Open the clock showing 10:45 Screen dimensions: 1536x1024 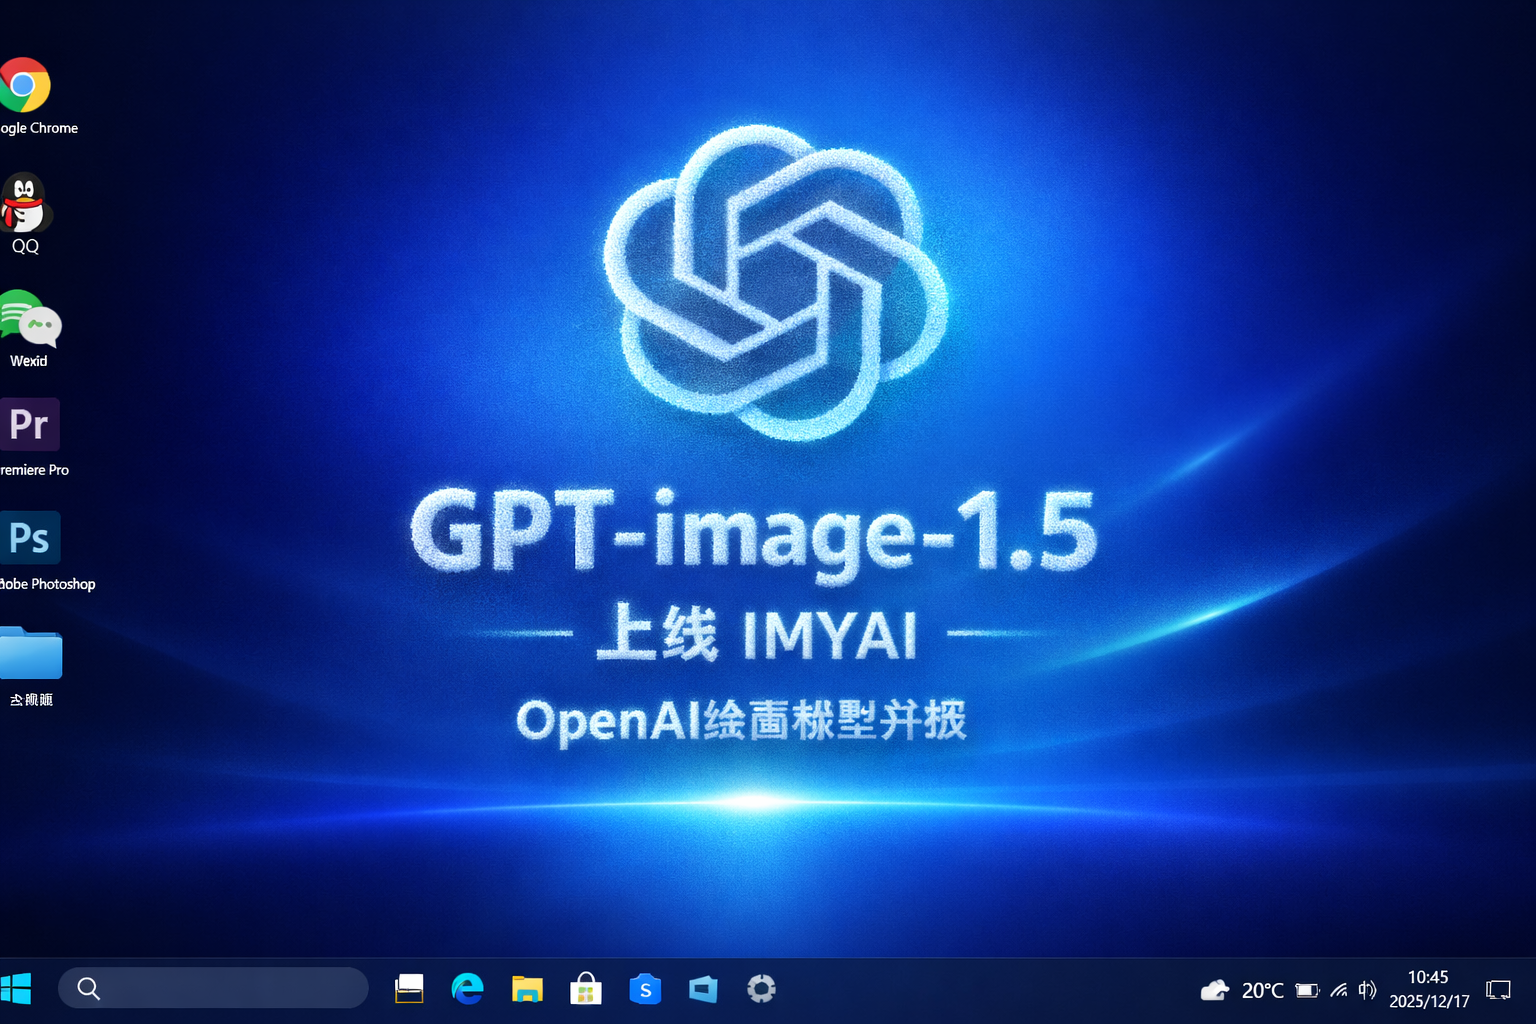(x=1428, y=977)
